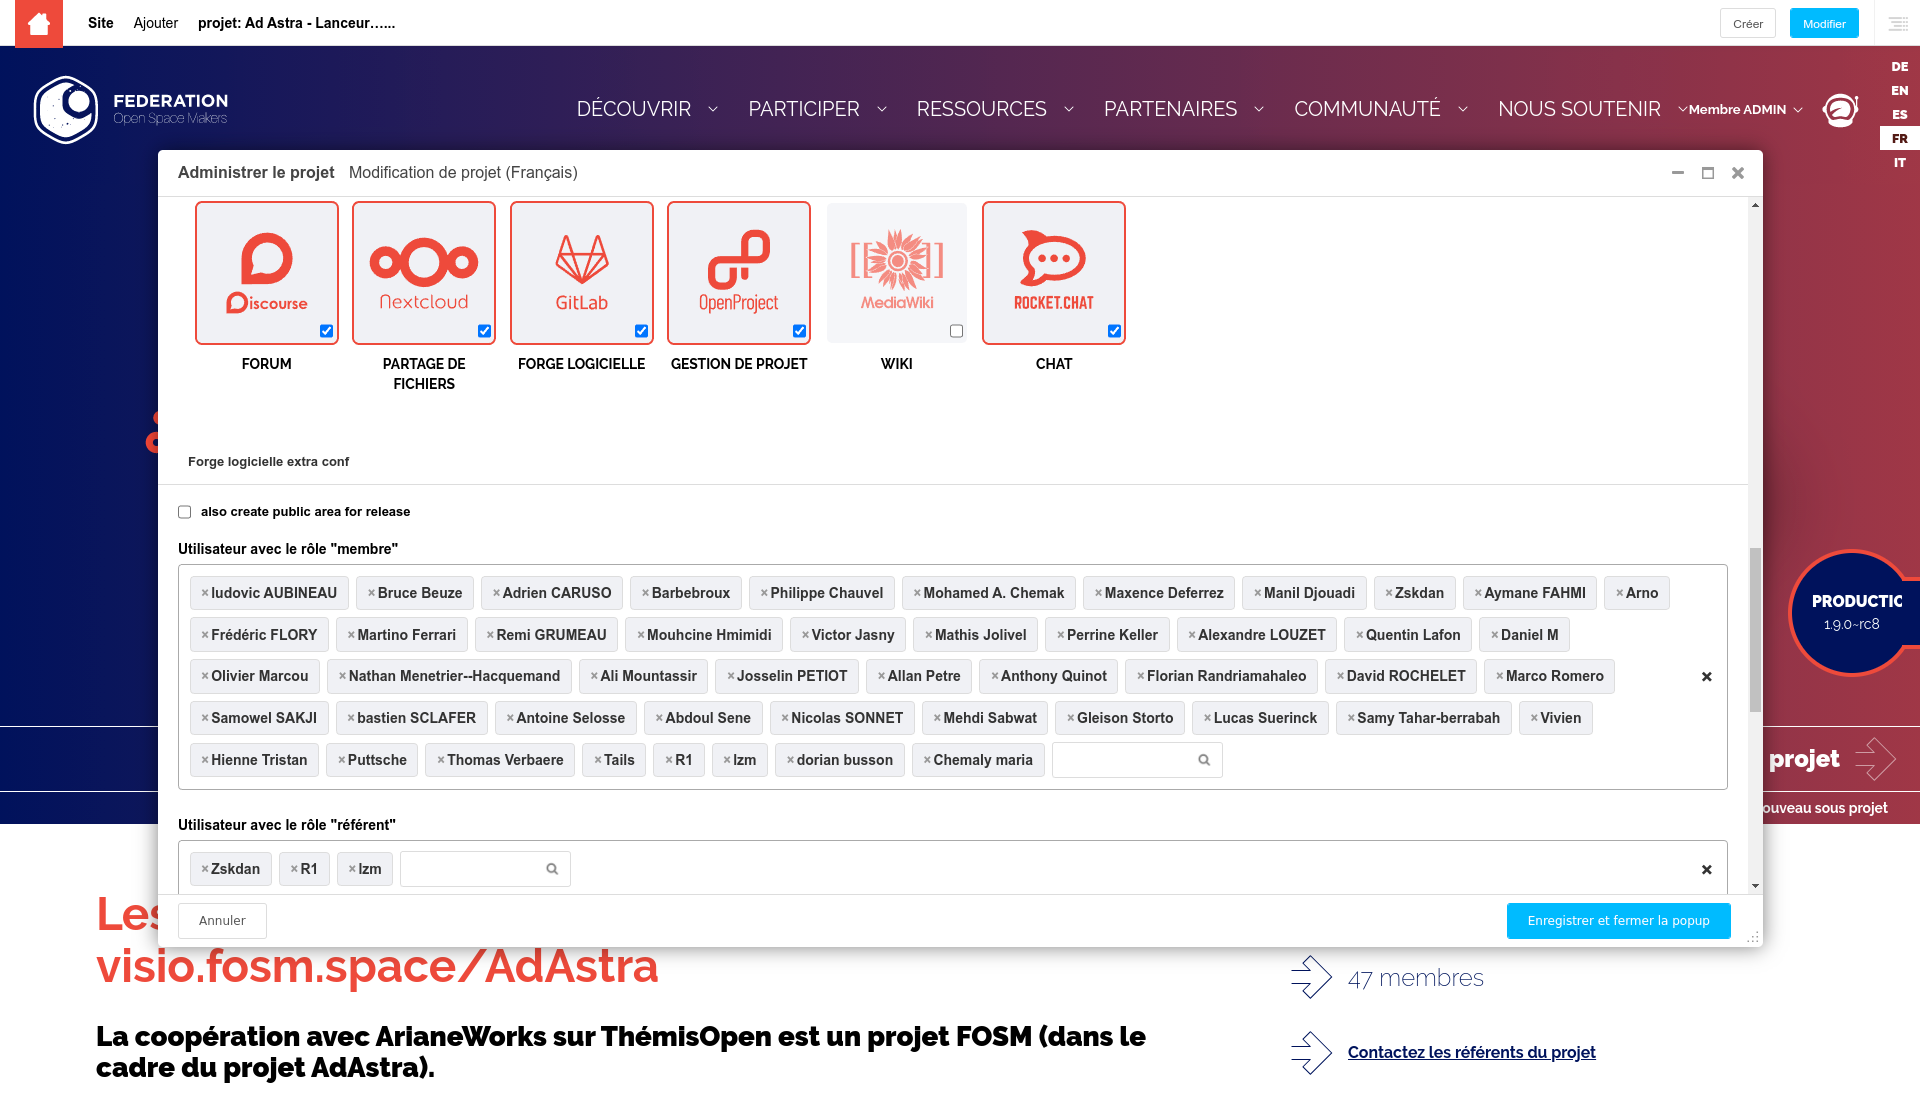1920x1097 pixels.
Task: Switch language to ES
Action: tap(1899, 115)
